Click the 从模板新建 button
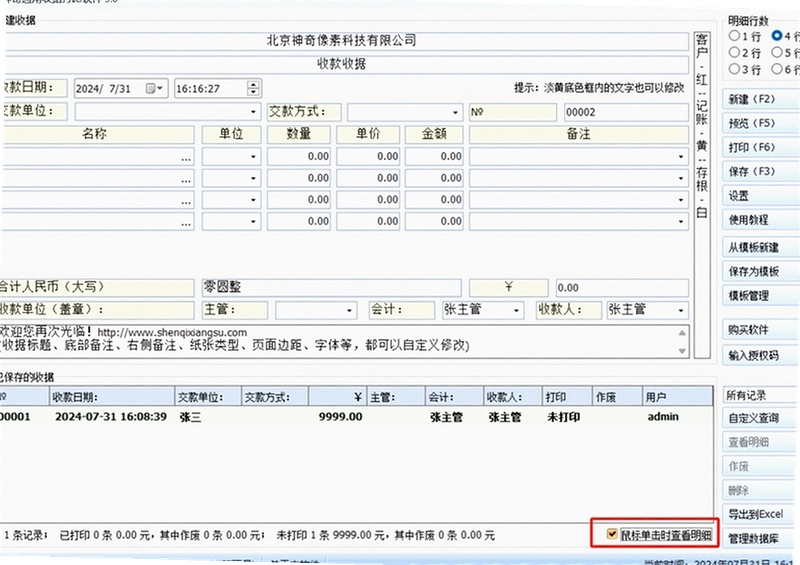Viewport: 800px width, 565px height. tap(761, 247)
